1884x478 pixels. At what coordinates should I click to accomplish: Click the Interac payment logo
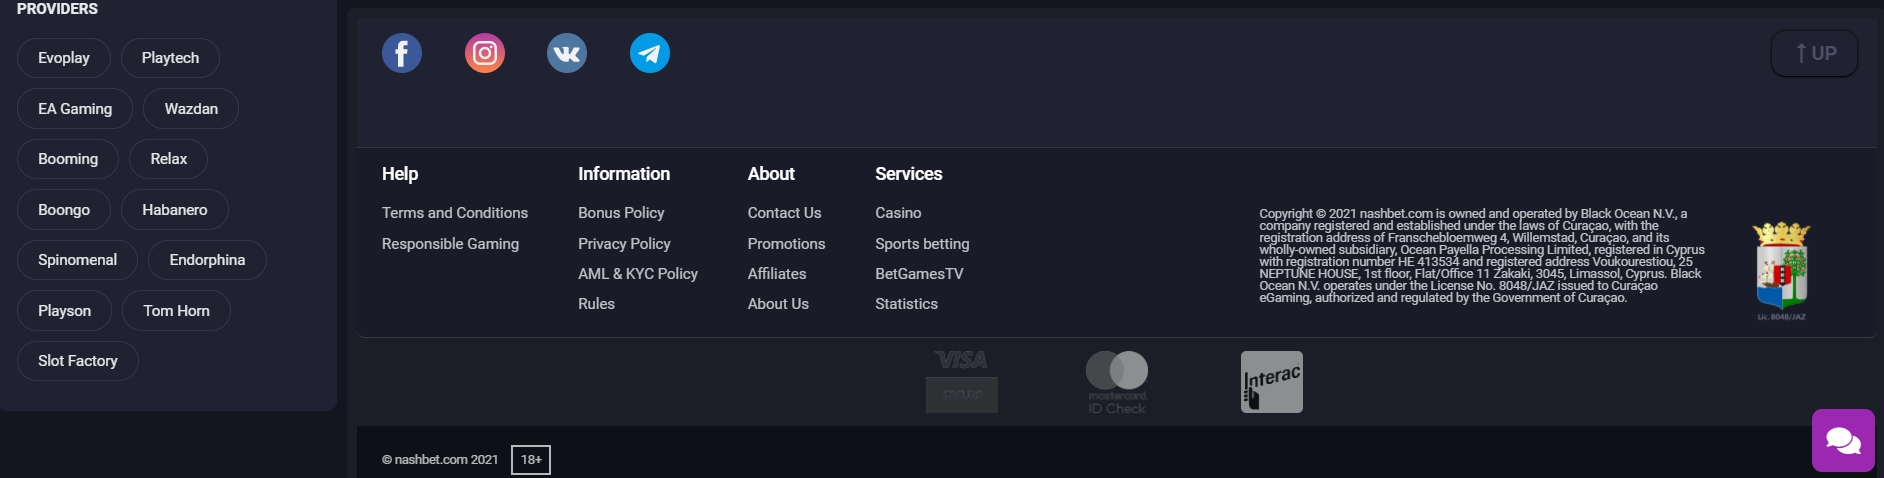[x=1272, y=382]
